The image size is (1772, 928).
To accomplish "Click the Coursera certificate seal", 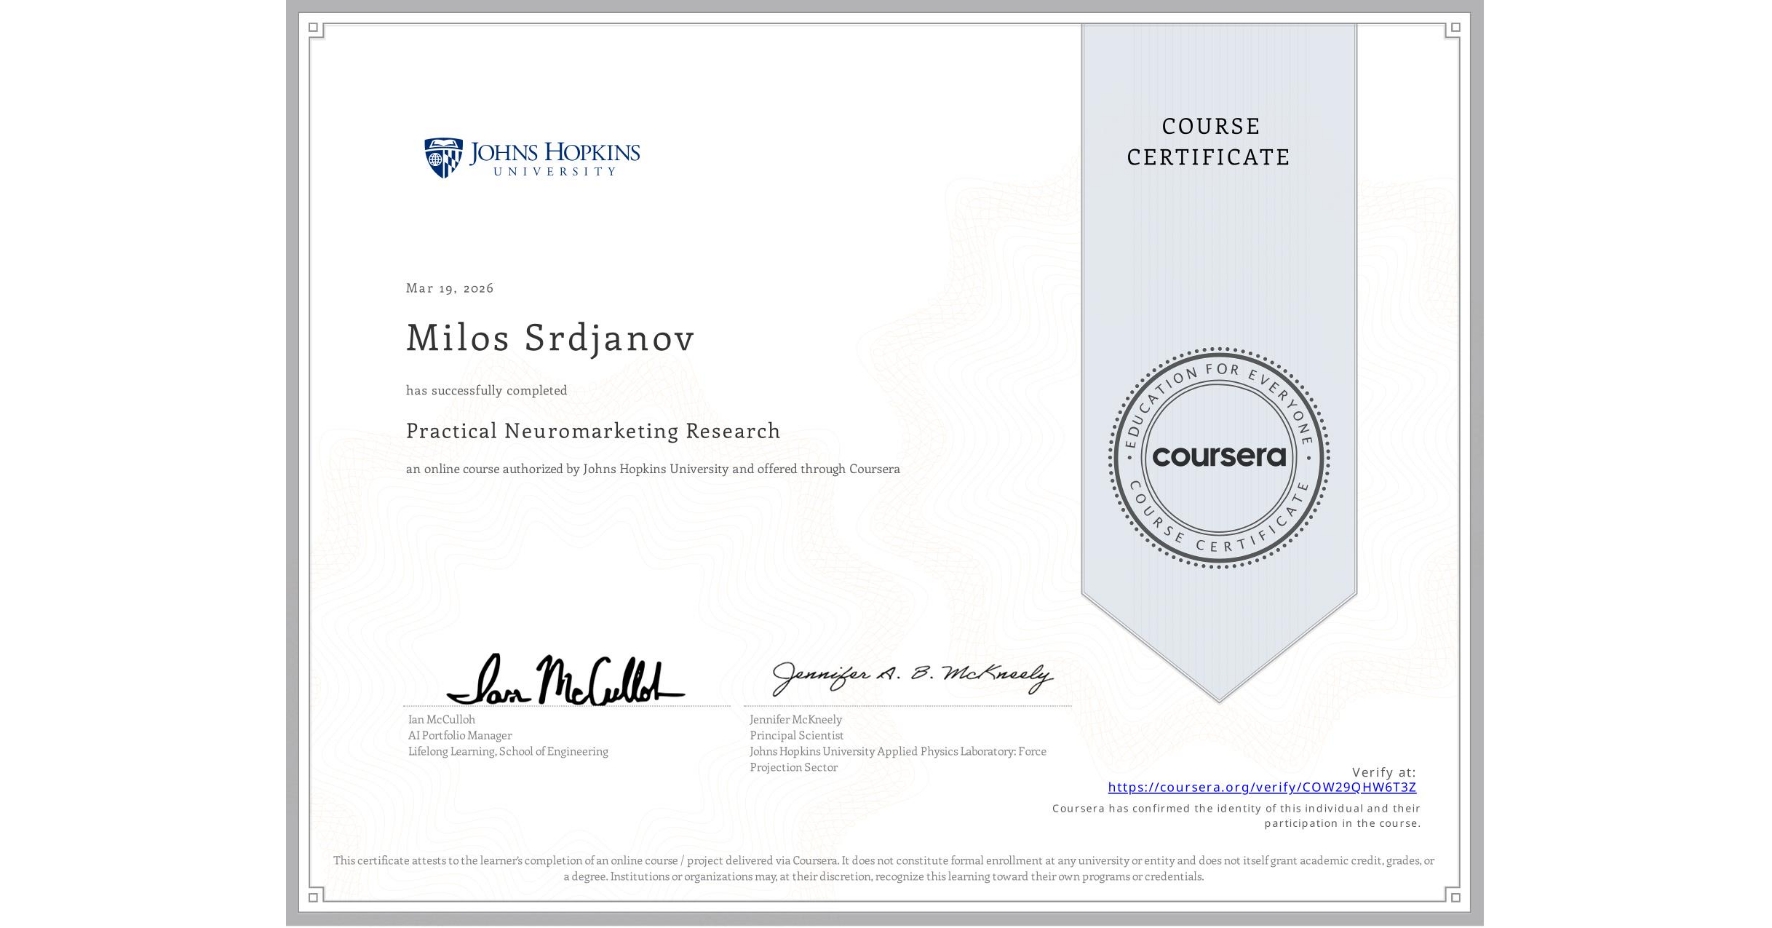I will click(1218, 457).
